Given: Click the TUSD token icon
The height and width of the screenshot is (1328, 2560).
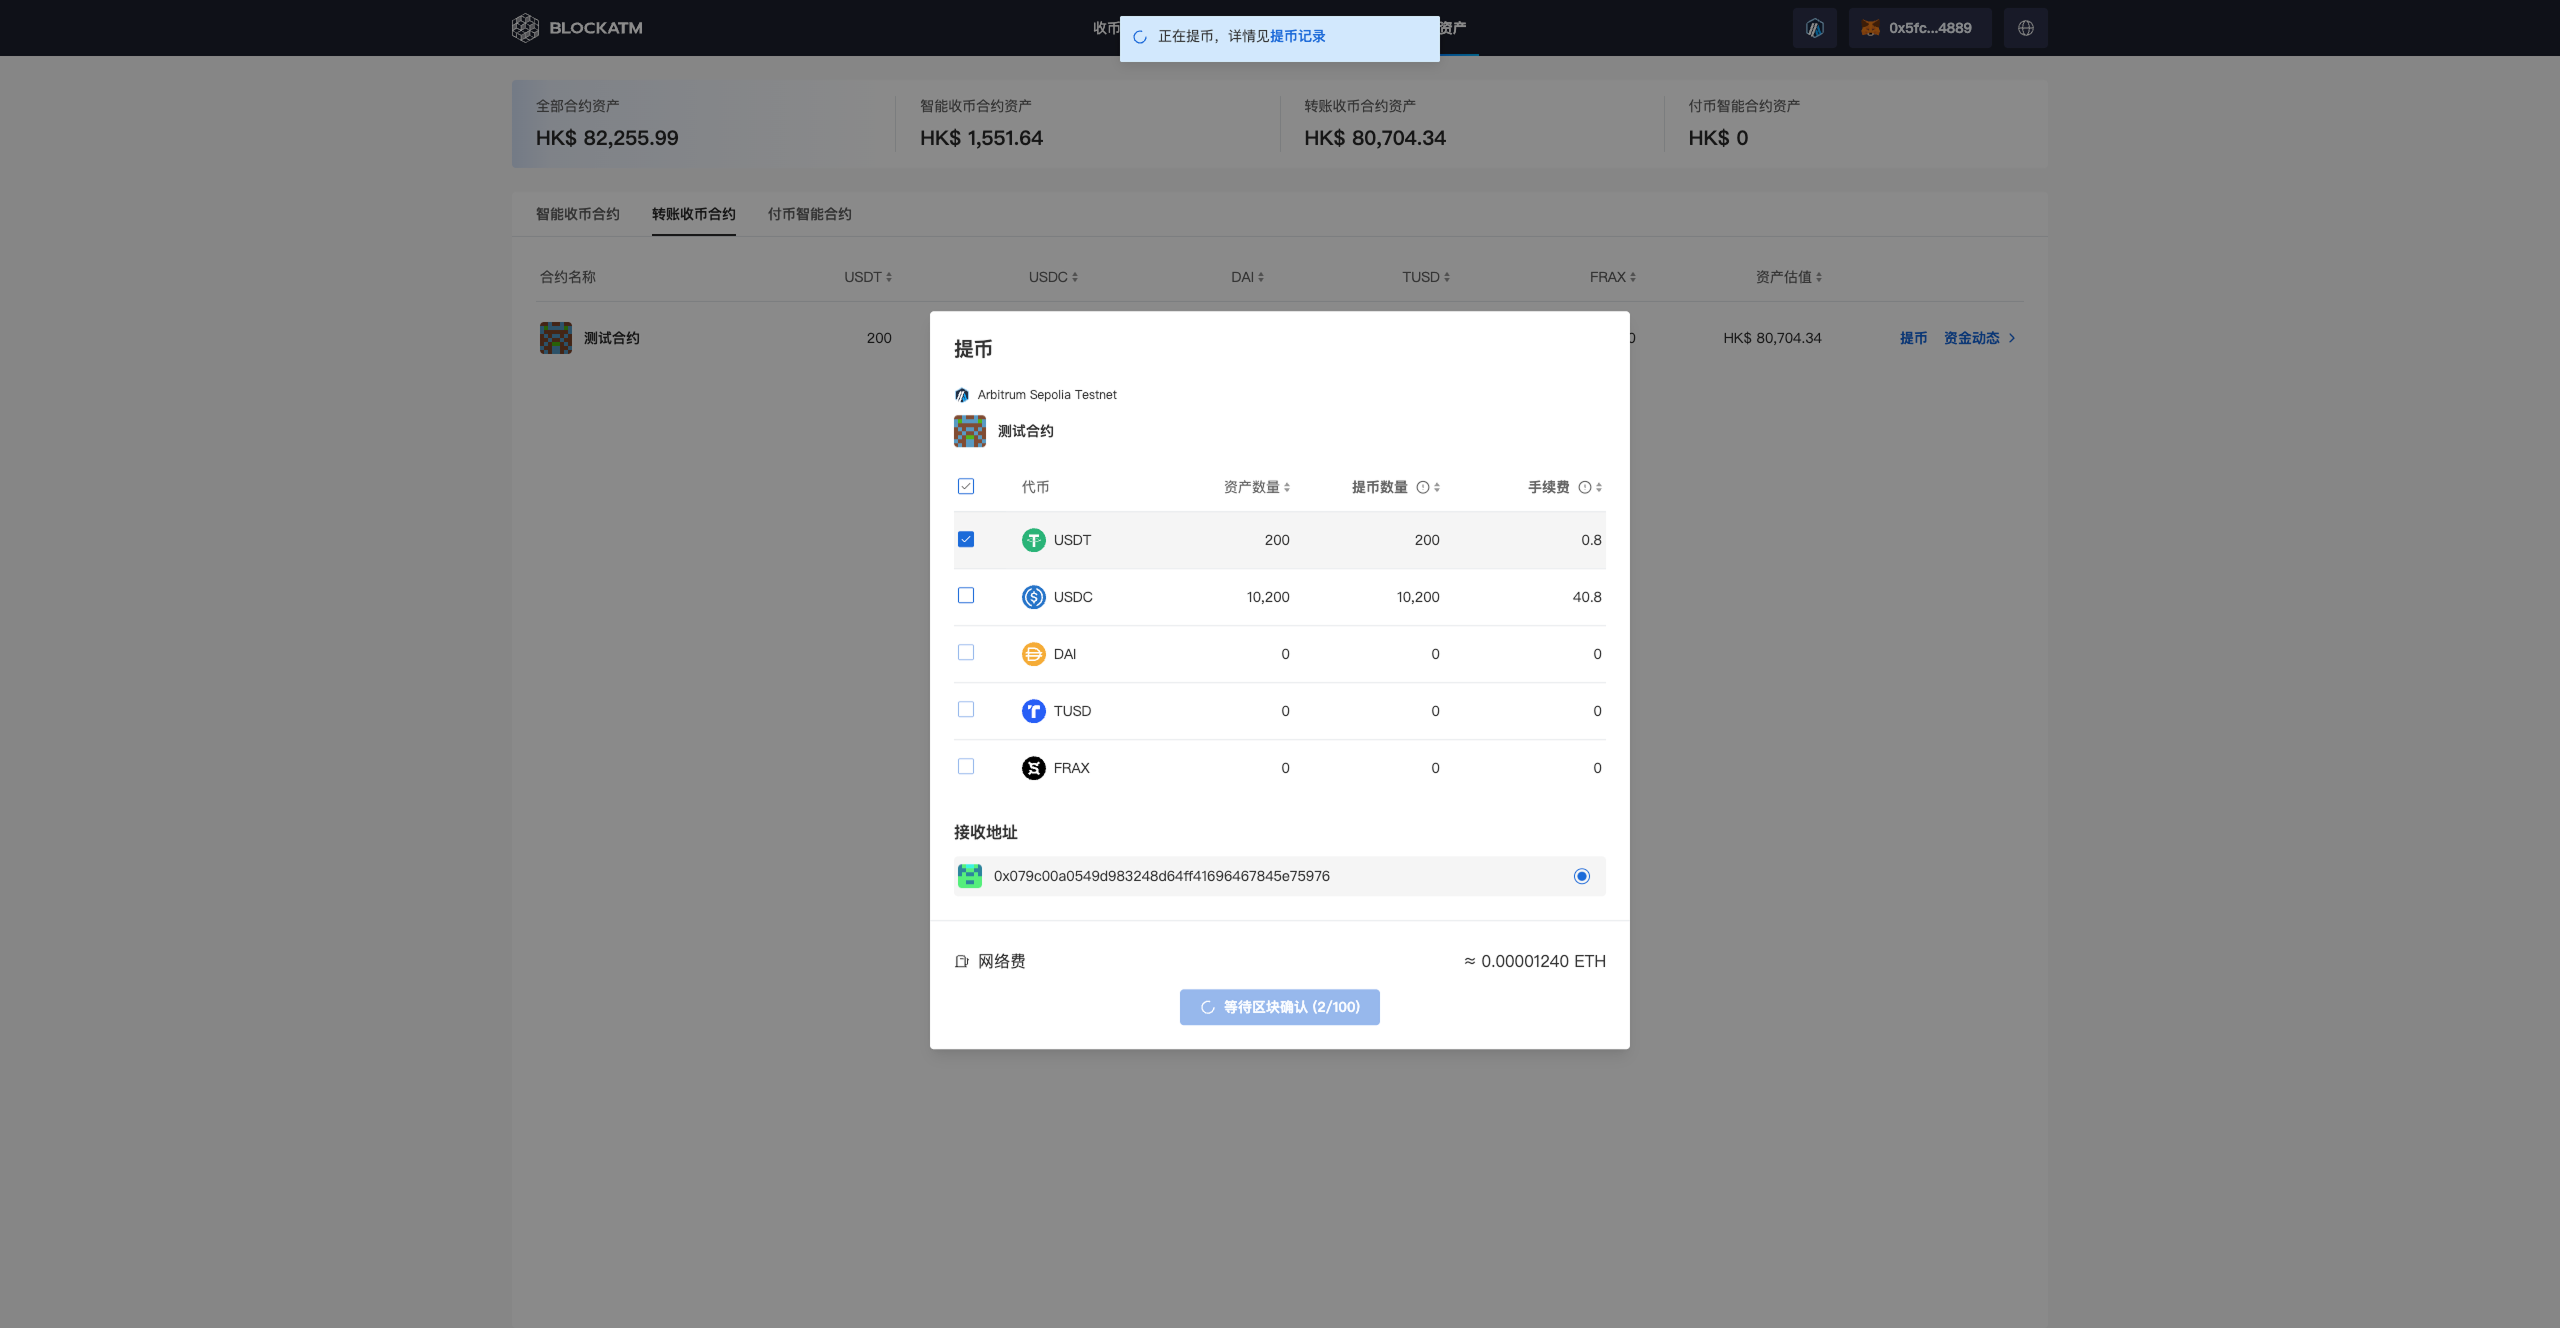Looking at the screenshot, I should click(1033, 711).
